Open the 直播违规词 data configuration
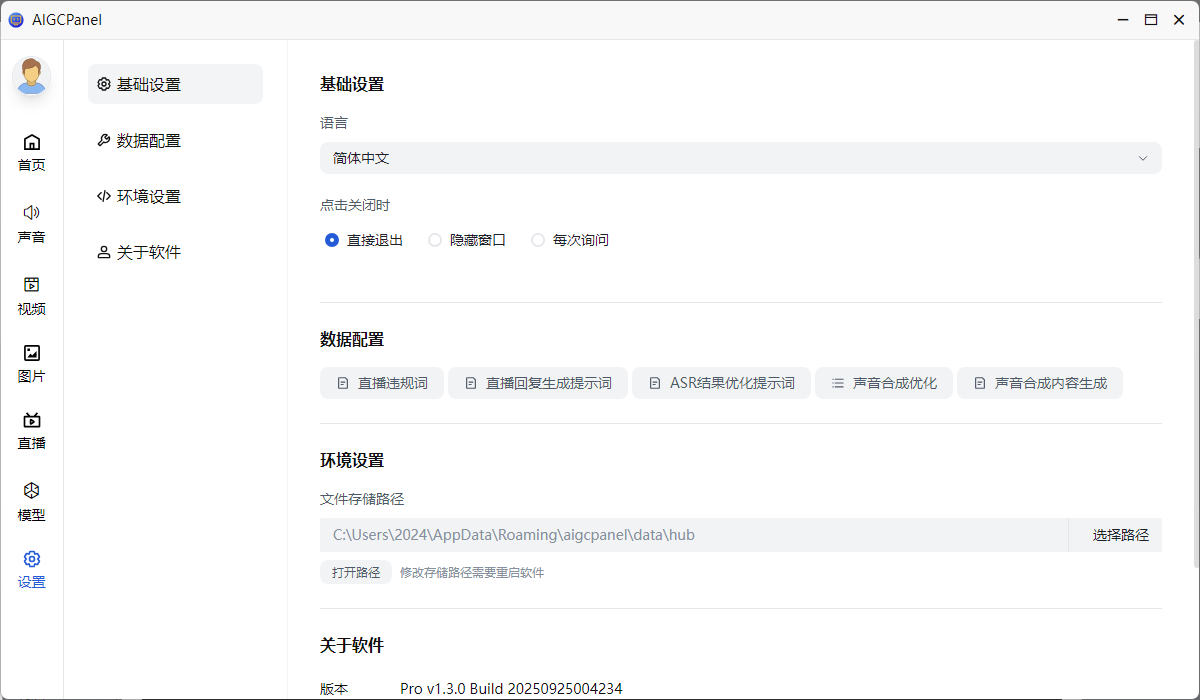 coord(382,382)
